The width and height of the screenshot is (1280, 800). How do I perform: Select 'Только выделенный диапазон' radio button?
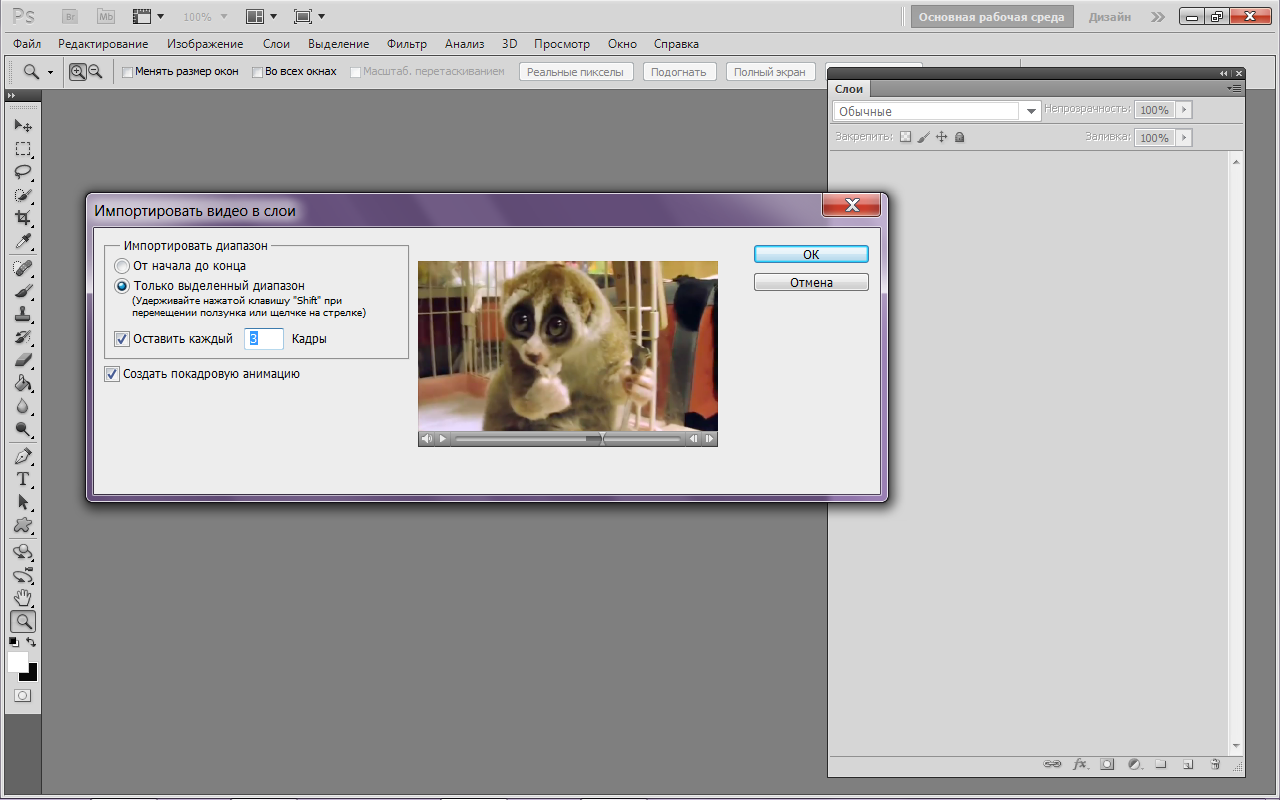point(122,286)
